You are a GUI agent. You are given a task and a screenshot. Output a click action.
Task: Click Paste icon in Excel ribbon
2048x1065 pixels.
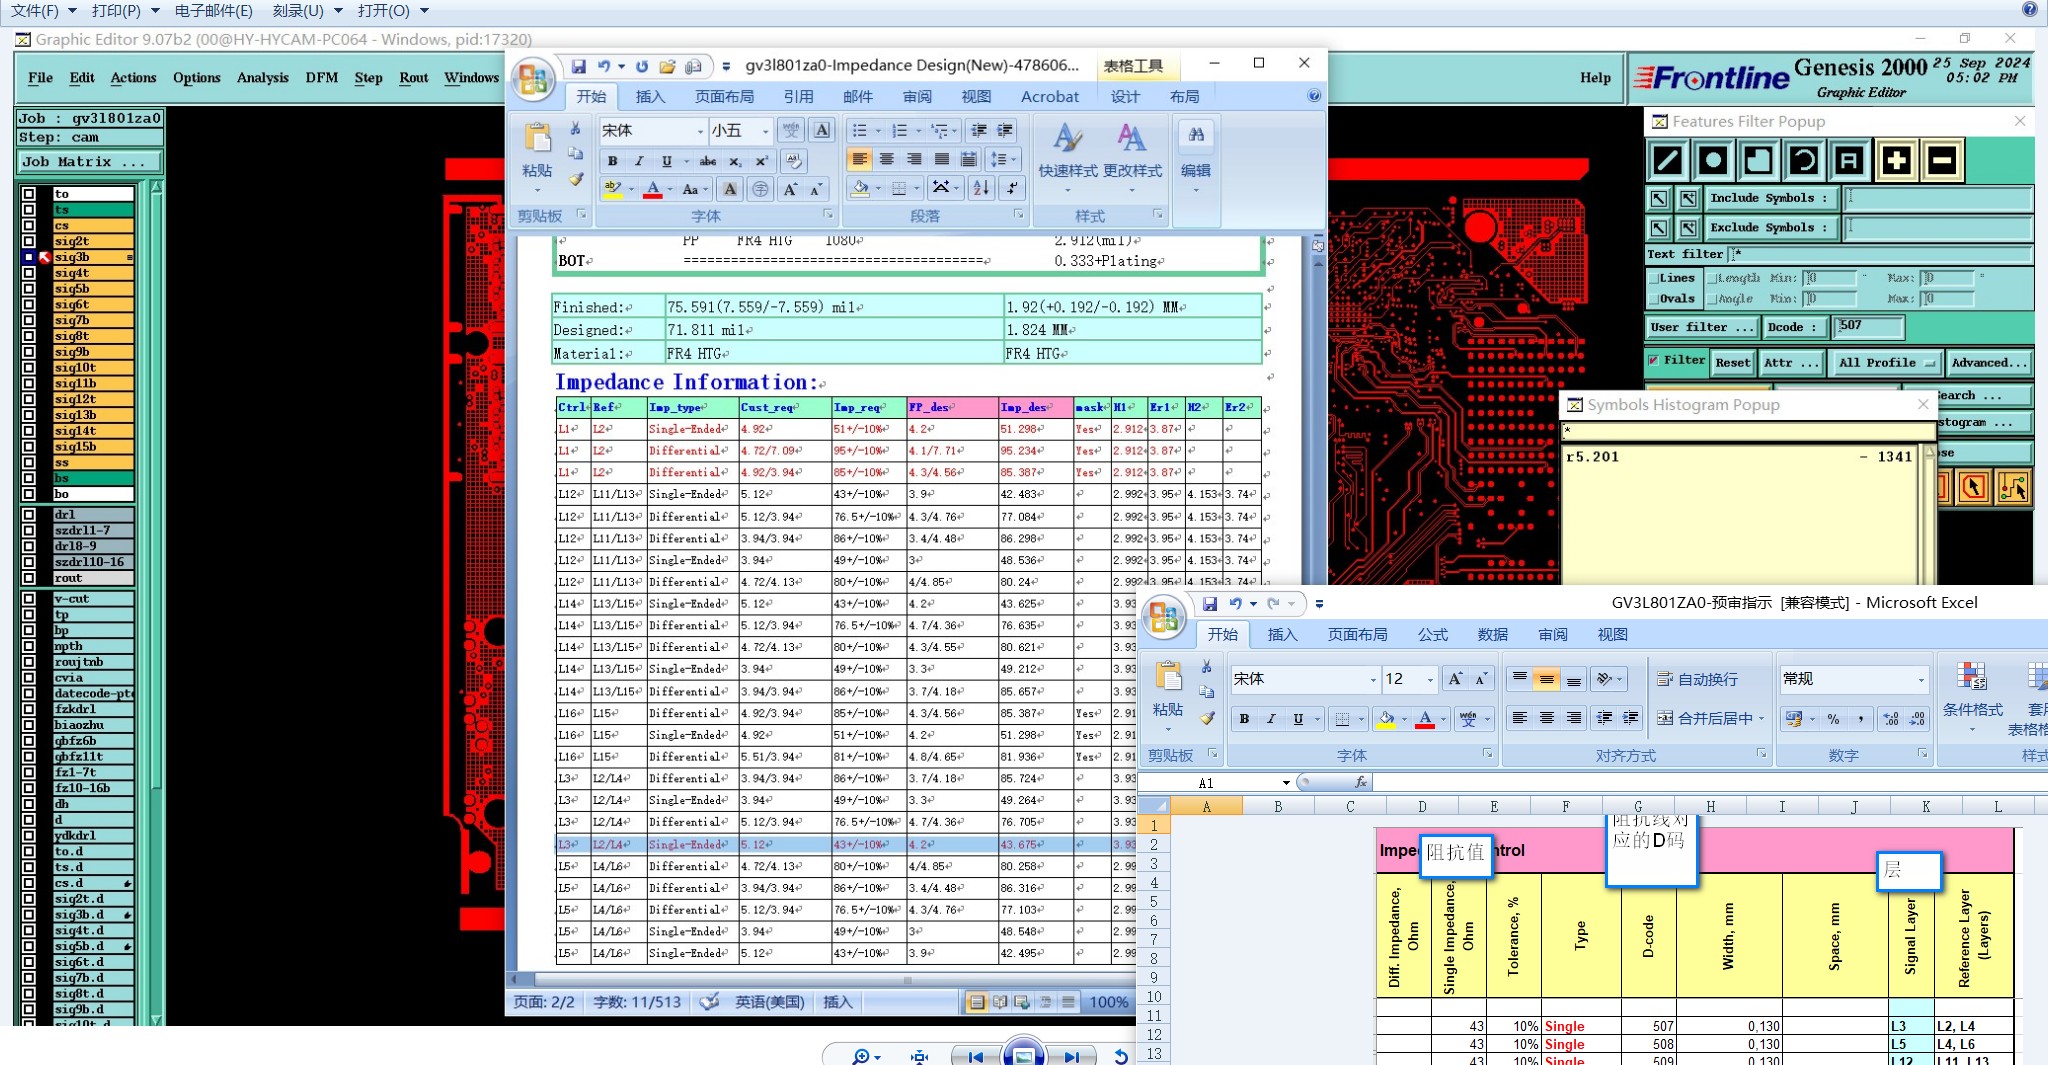(x=1168, y=678)
